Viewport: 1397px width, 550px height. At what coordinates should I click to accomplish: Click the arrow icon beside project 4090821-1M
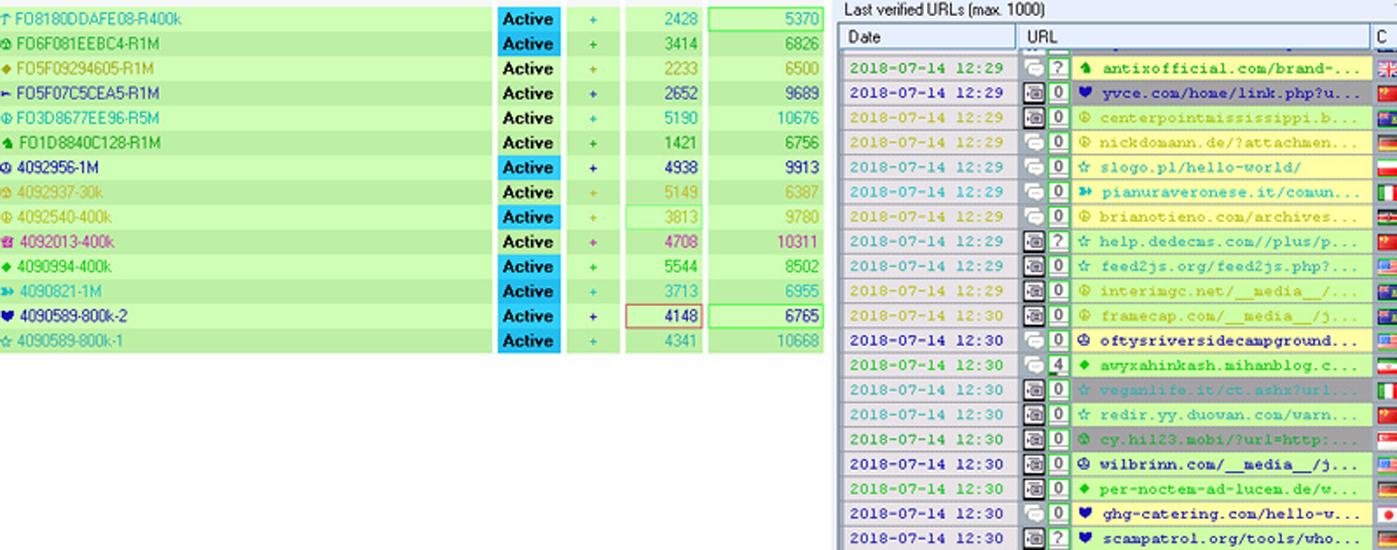(8, 292)
